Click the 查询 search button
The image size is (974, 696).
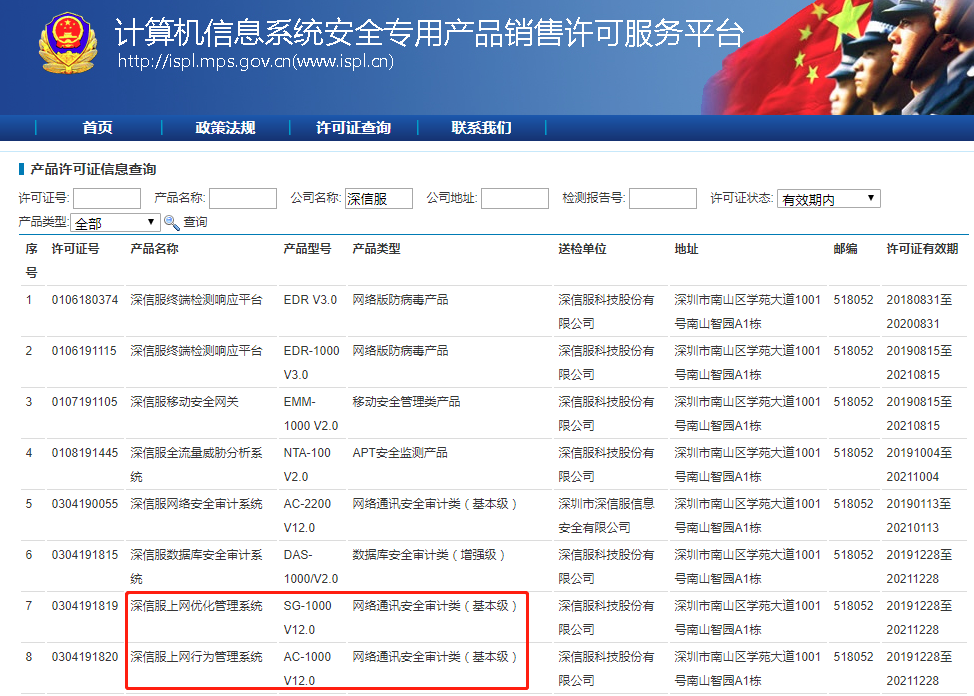(195, 222)
